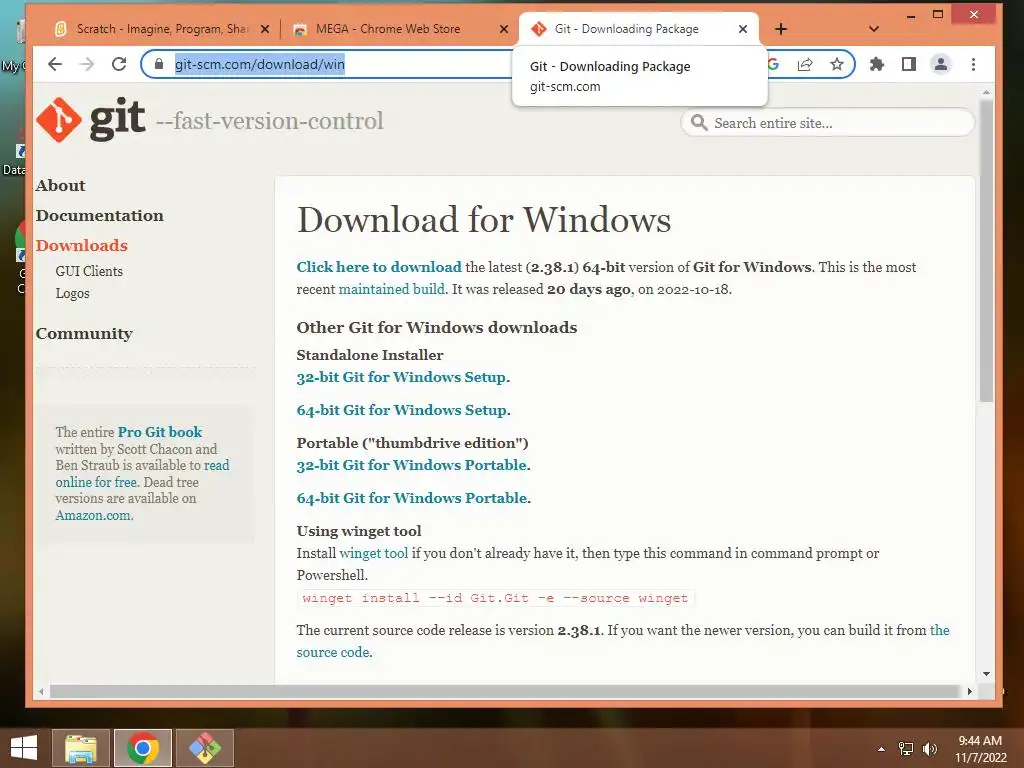The image size is (1024, 768).
Task: Go back to the previous page
Action: coord(55,64)
